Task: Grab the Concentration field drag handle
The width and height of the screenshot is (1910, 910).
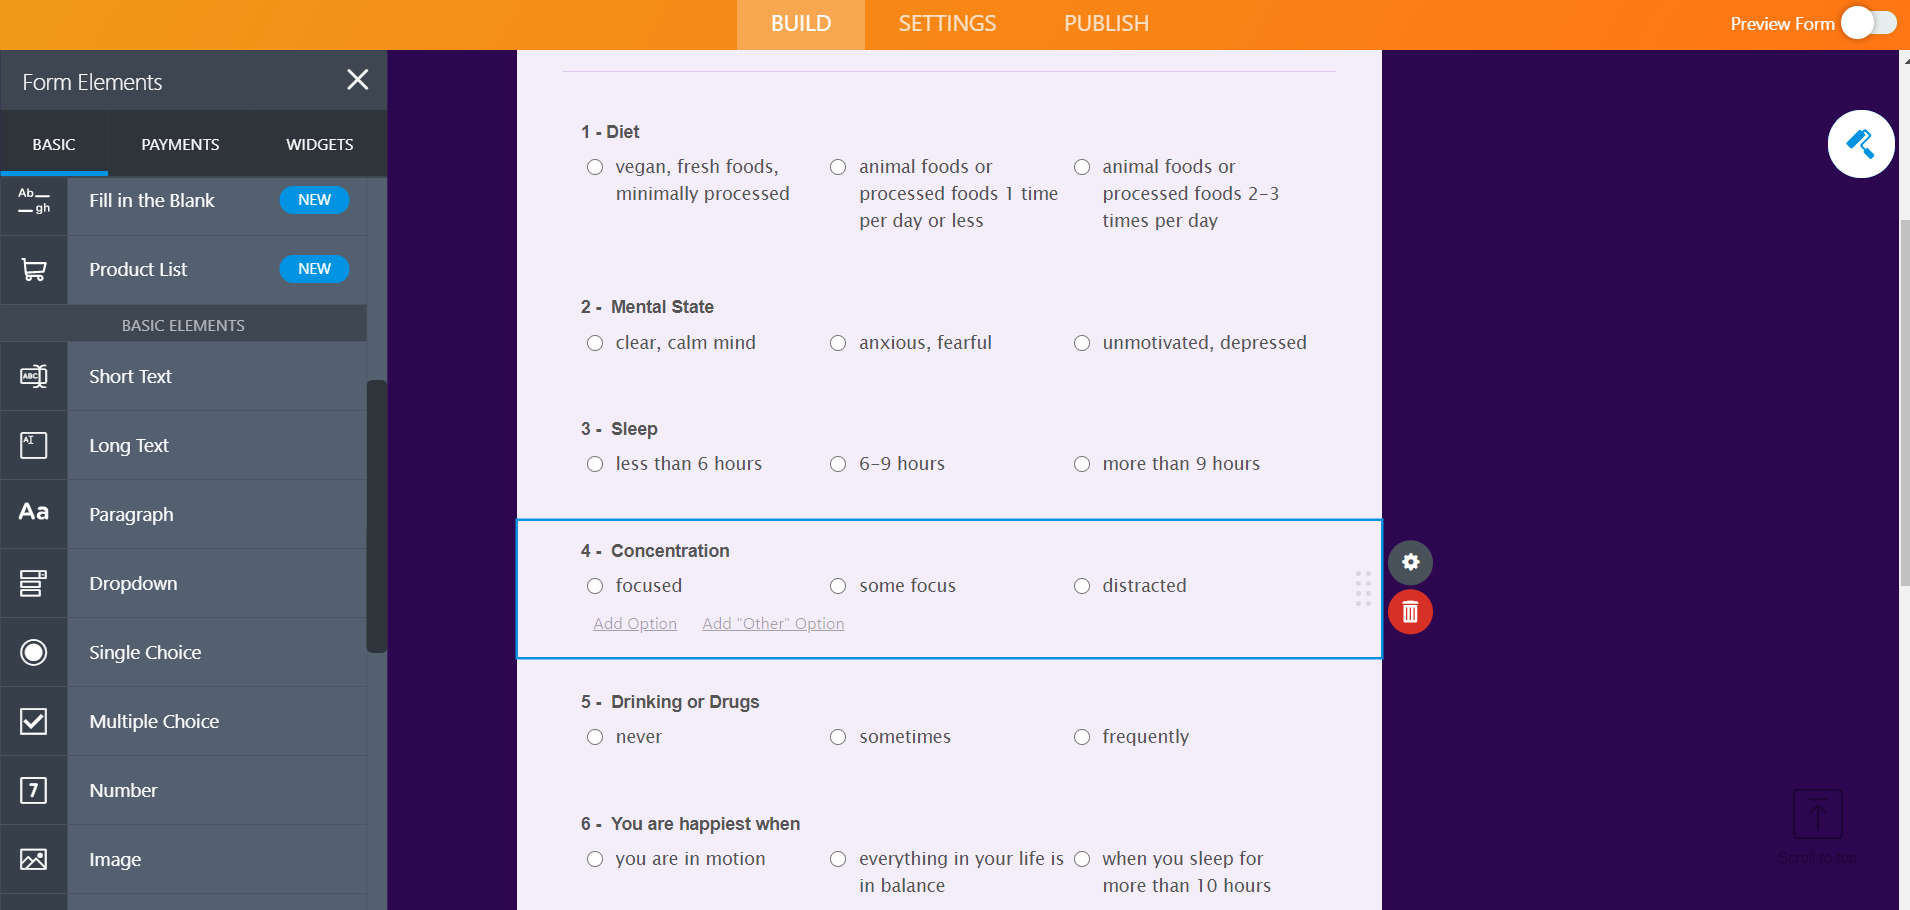Action: 1363,588
